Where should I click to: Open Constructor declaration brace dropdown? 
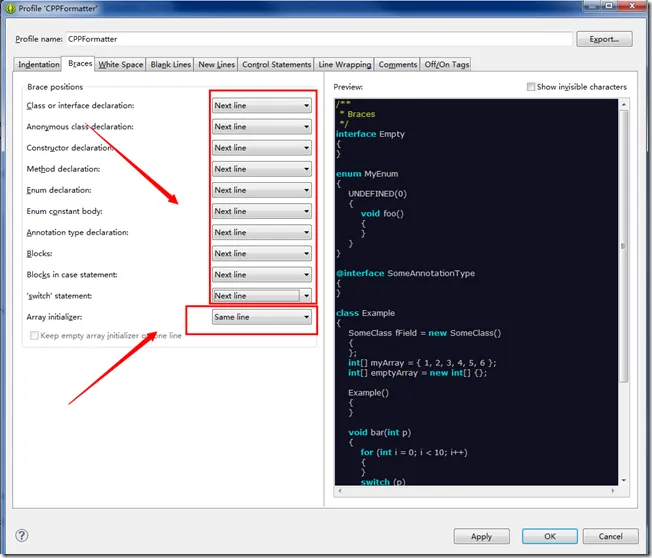click(262, 148)
